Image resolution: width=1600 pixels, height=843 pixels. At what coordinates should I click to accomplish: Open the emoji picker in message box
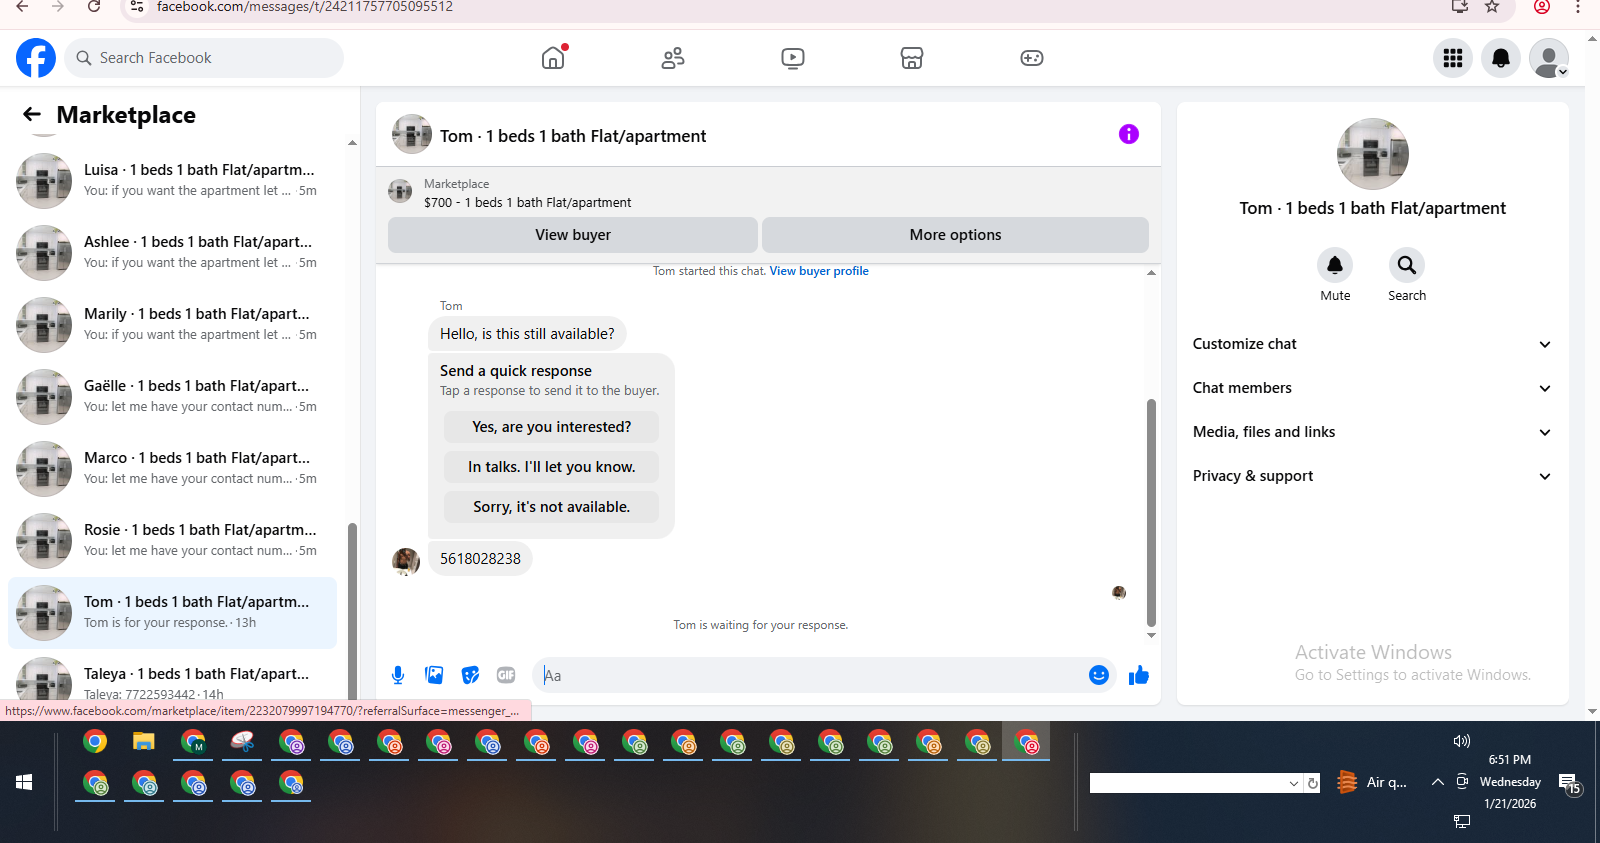[1099, 675]
